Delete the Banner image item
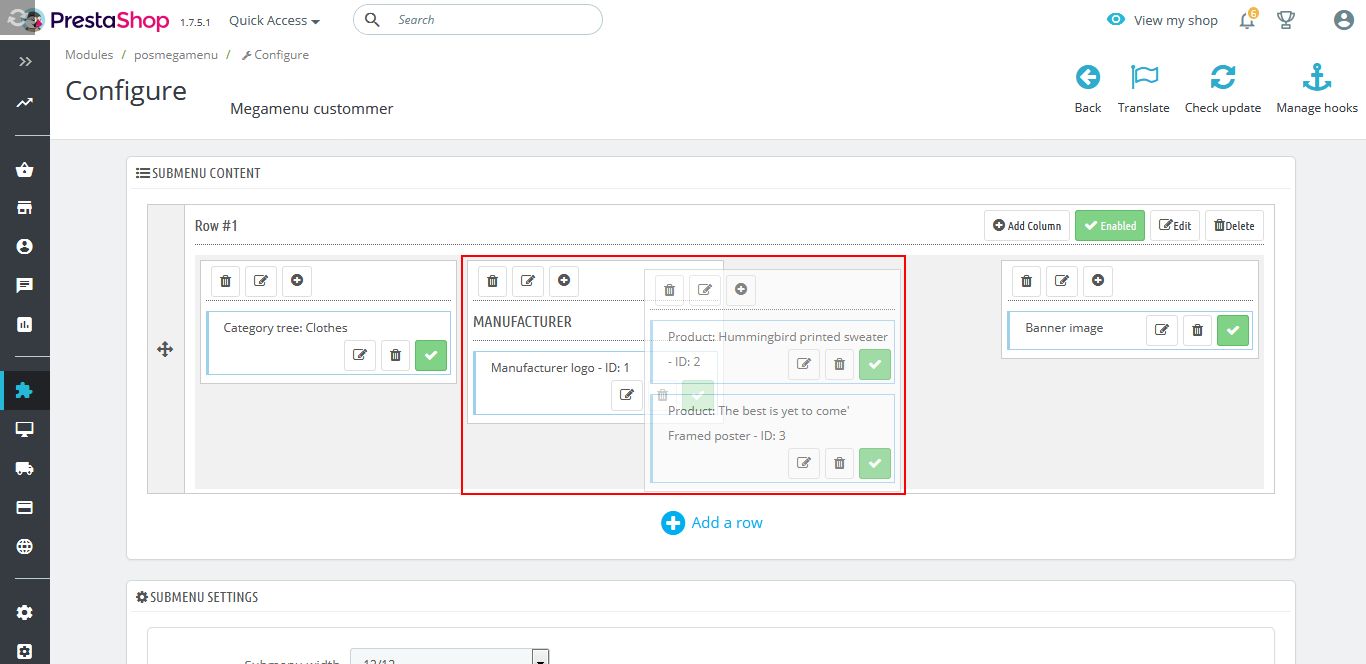The width and height of the screenshot is (1366, 664). click(x=1197, y=330)
